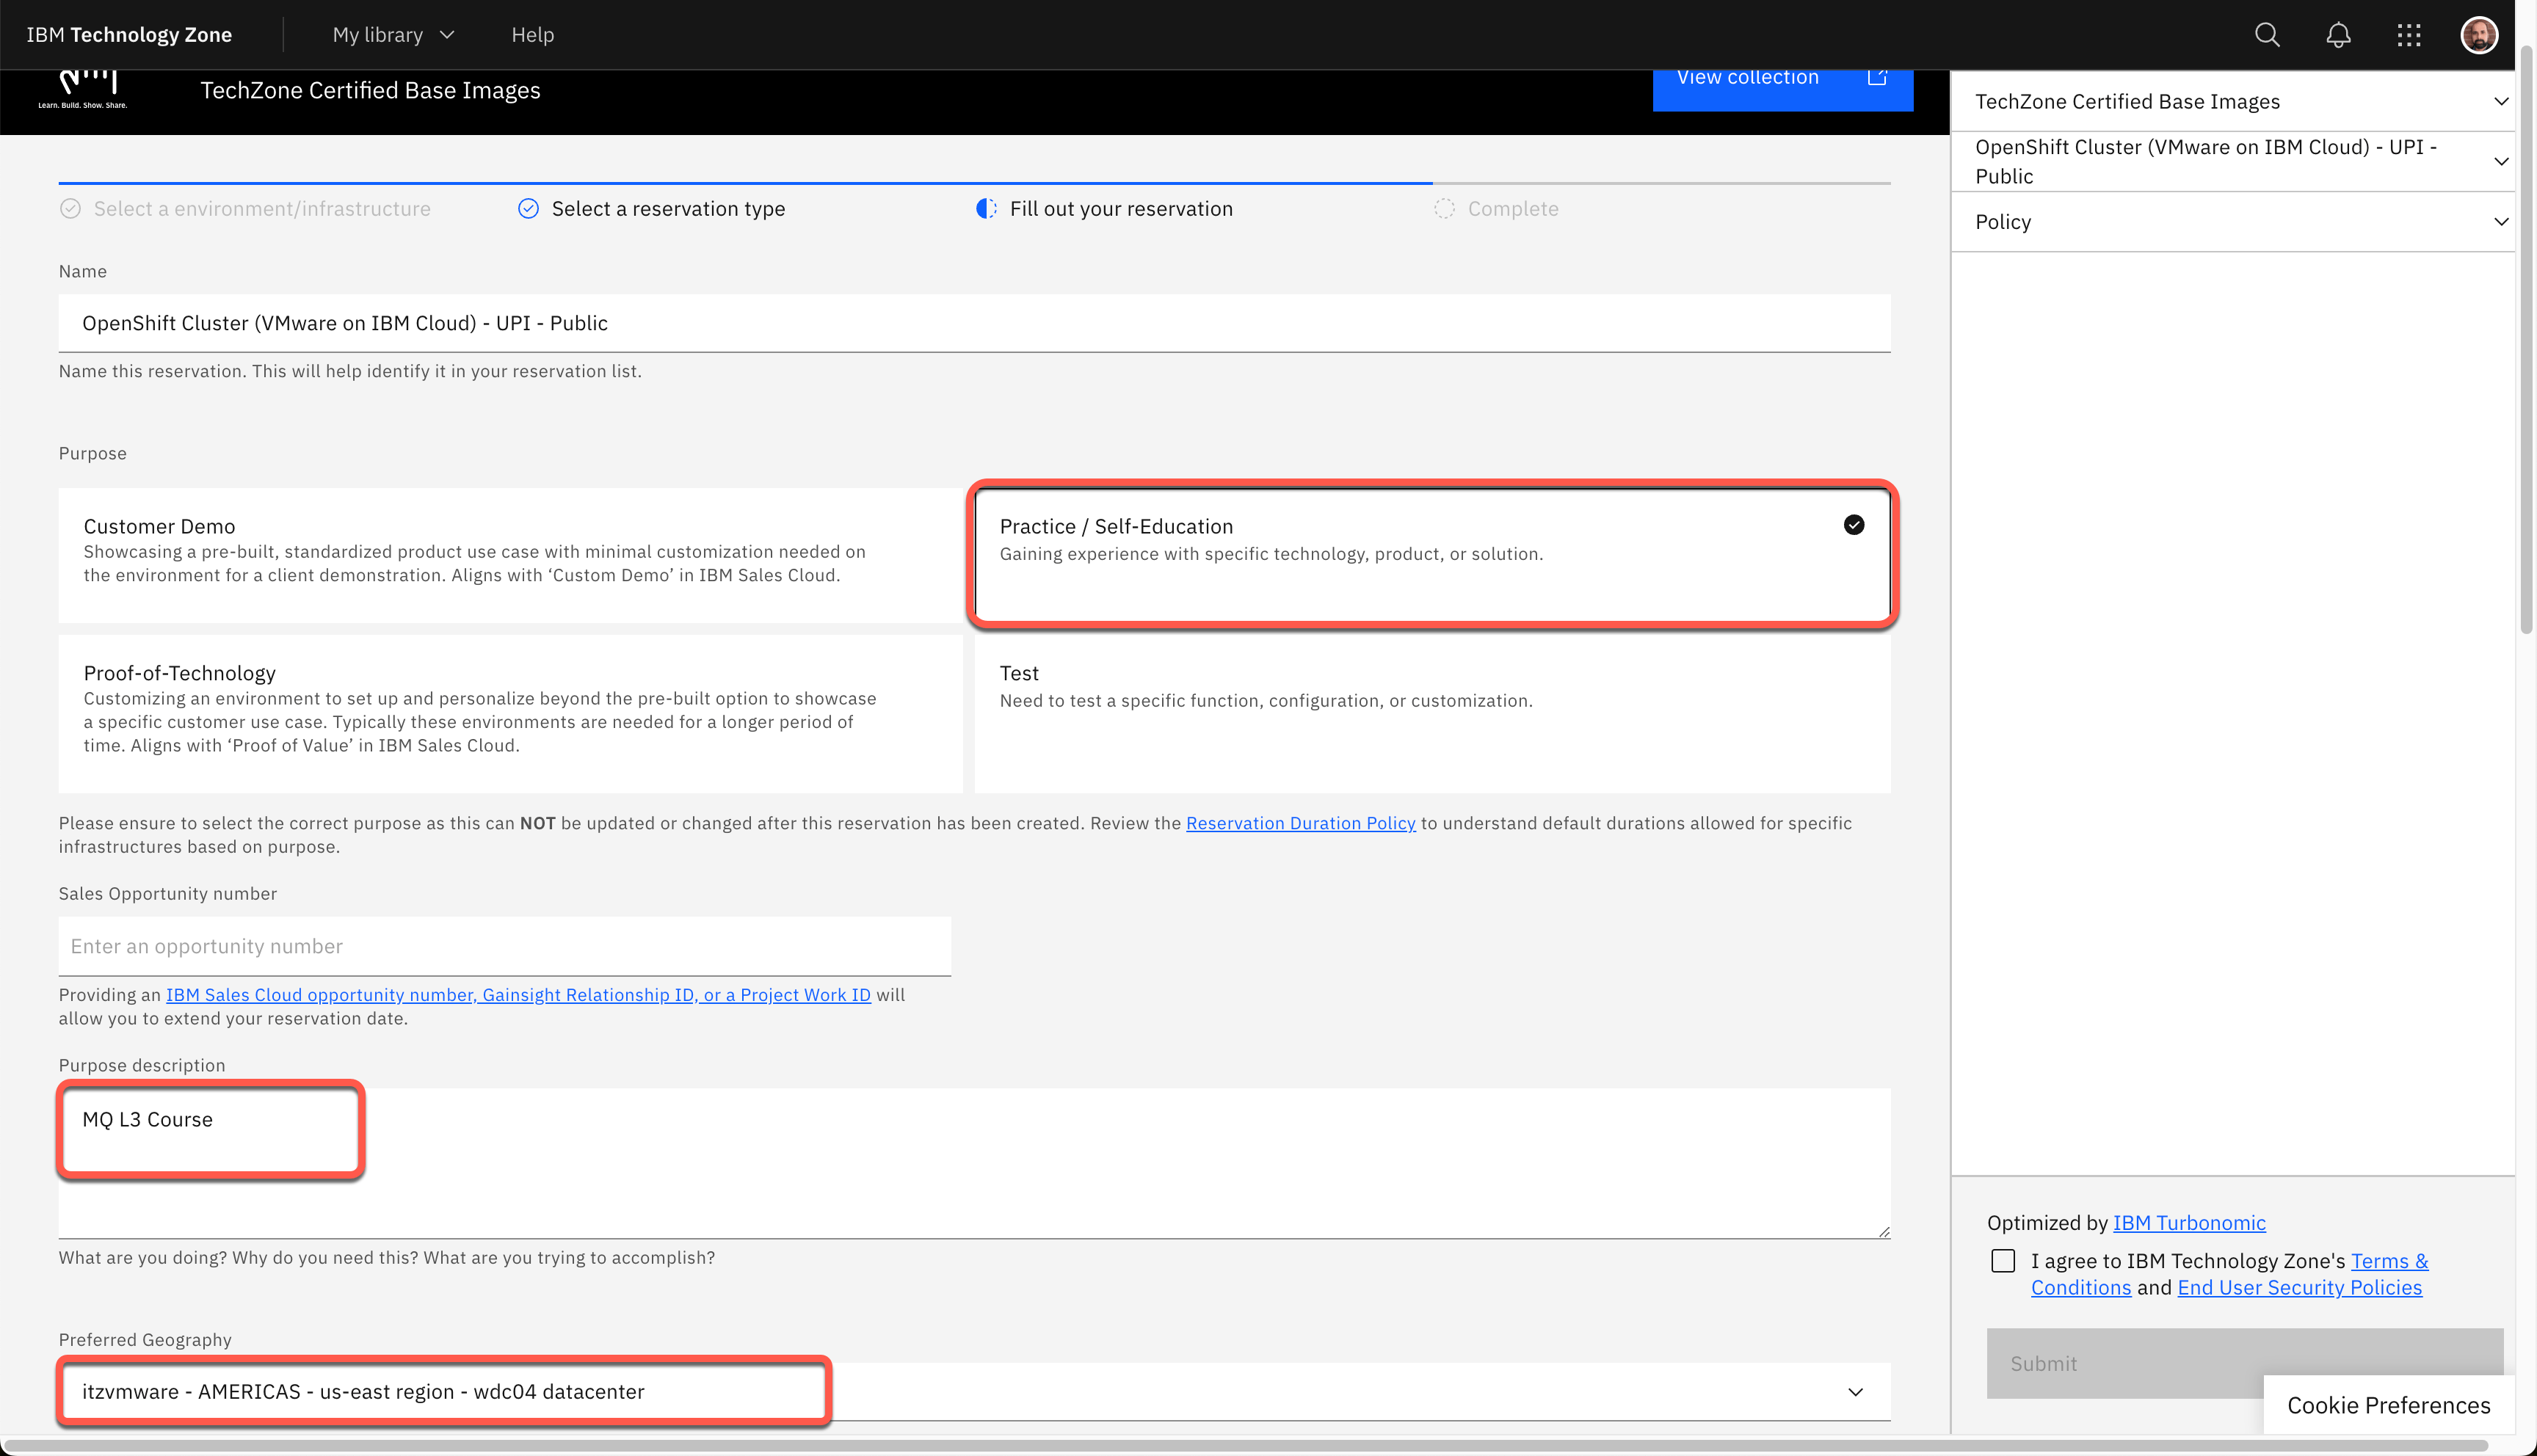Collapse the TechZone Certified Base Images section
The width and height of the screenshot is (2537, 1456).
[x=2502, y=101]
